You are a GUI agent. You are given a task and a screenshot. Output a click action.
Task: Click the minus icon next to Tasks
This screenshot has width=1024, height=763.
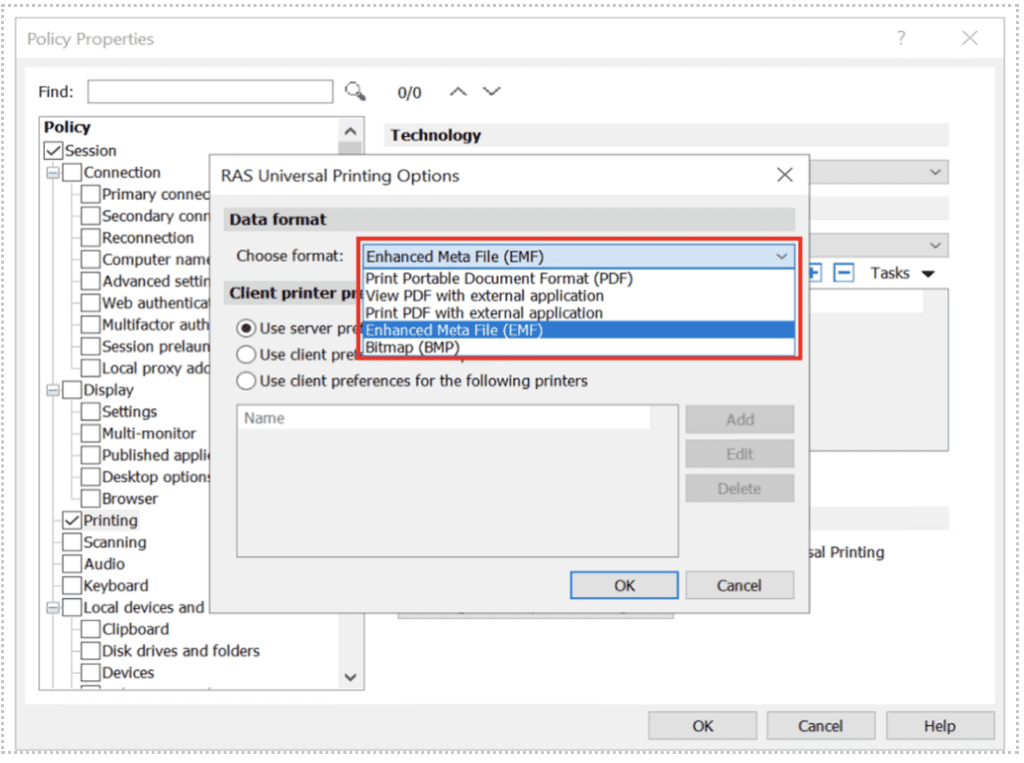[843, 273]
